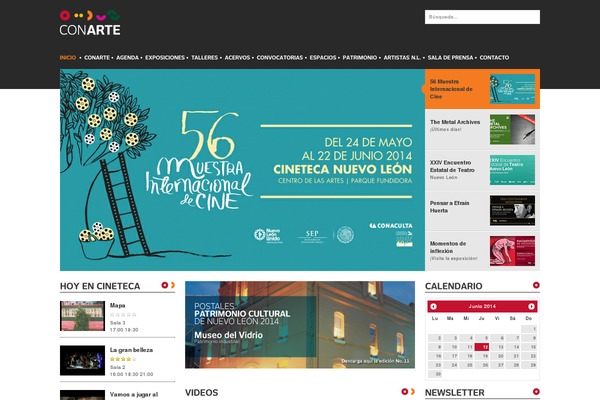Go to next month in calendar
Viewport: 600px width, 400px height.
531,307
